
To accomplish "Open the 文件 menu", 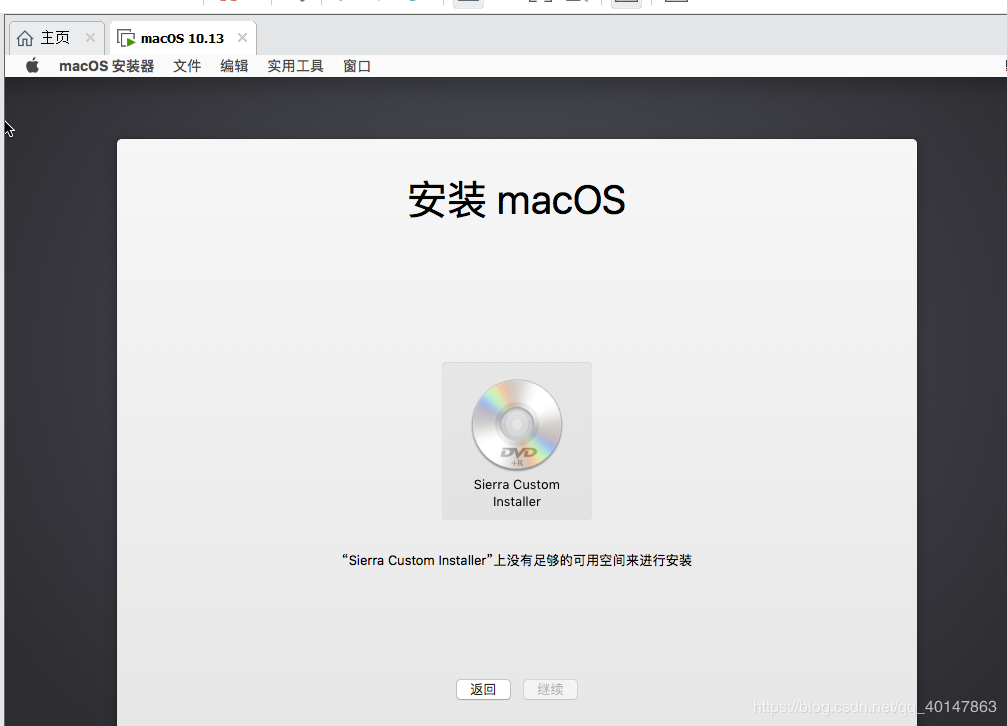I will 187,66.
